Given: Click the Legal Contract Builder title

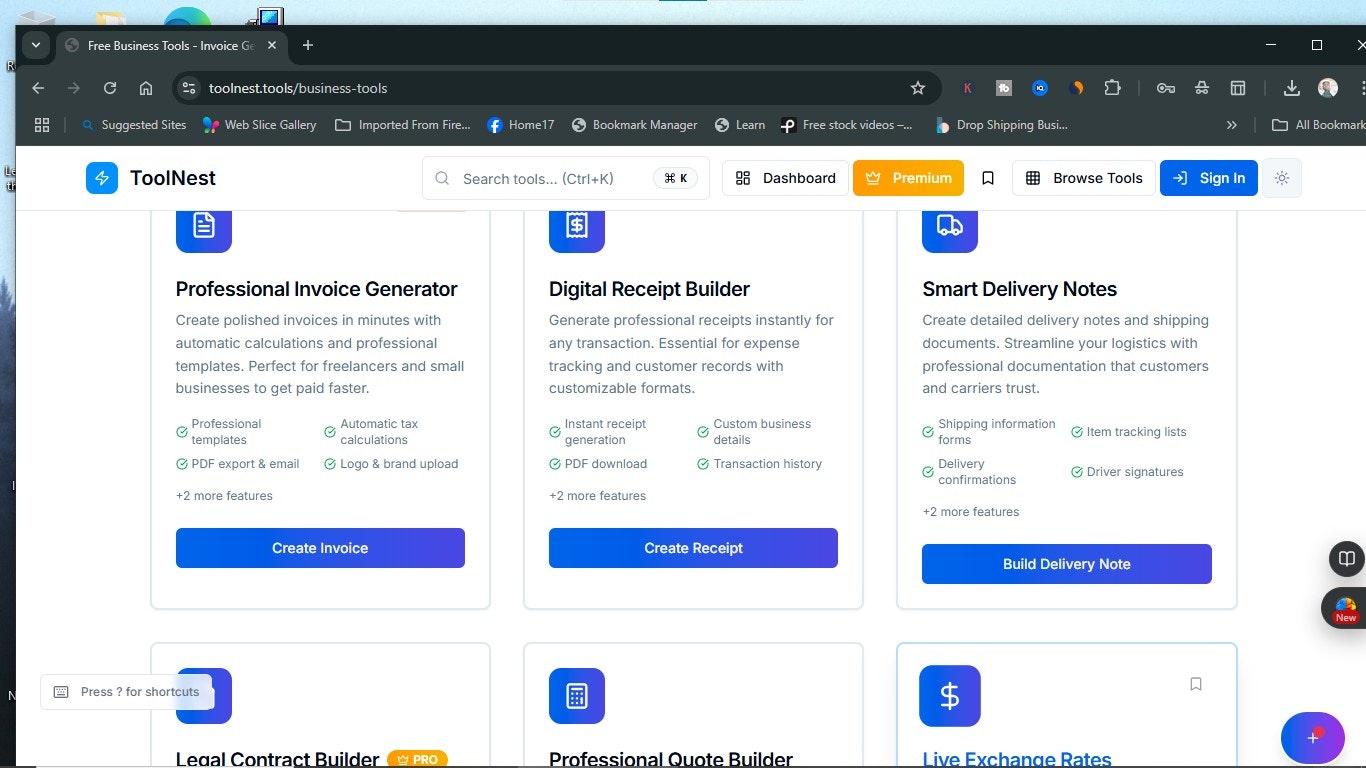Looking at the screenshot, I should (x=277, y=759).
